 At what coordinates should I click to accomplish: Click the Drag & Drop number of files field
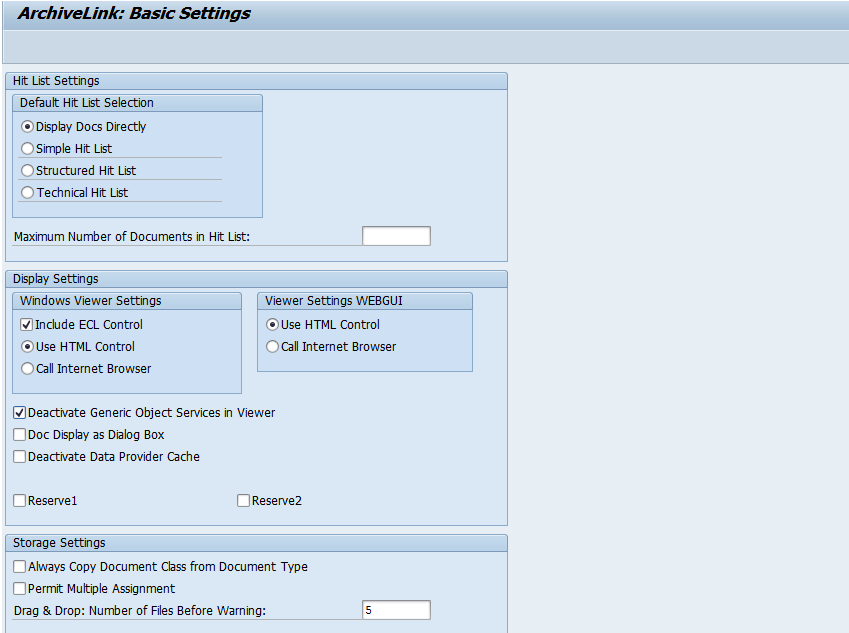click(x=396, y=610)
